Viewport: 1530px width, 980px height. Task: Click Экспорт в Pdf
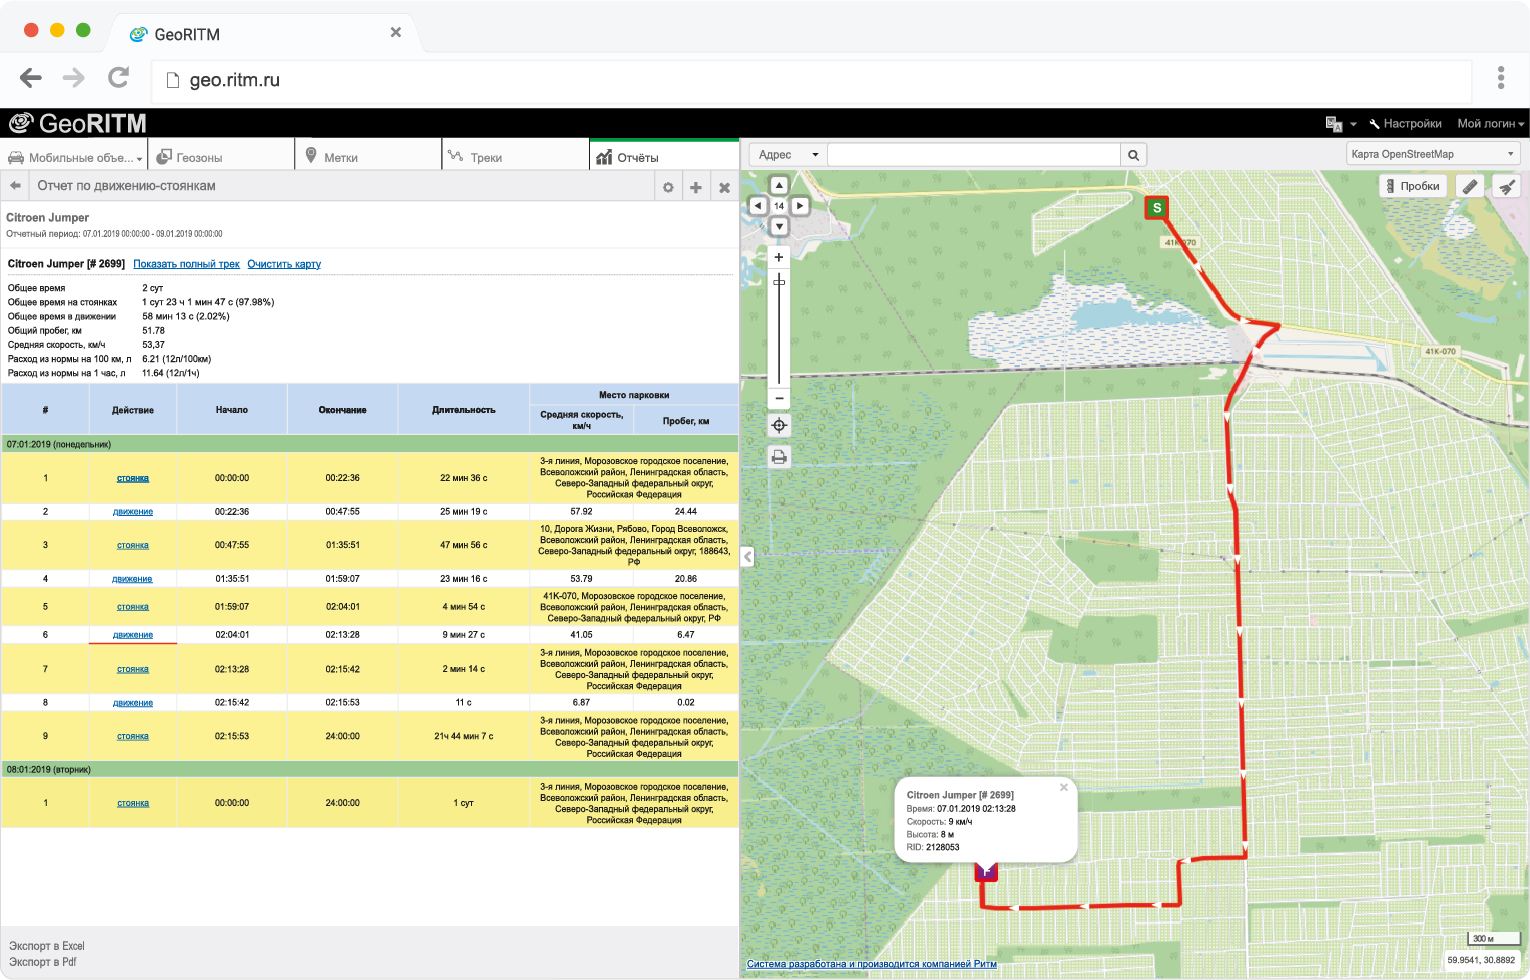43,962
